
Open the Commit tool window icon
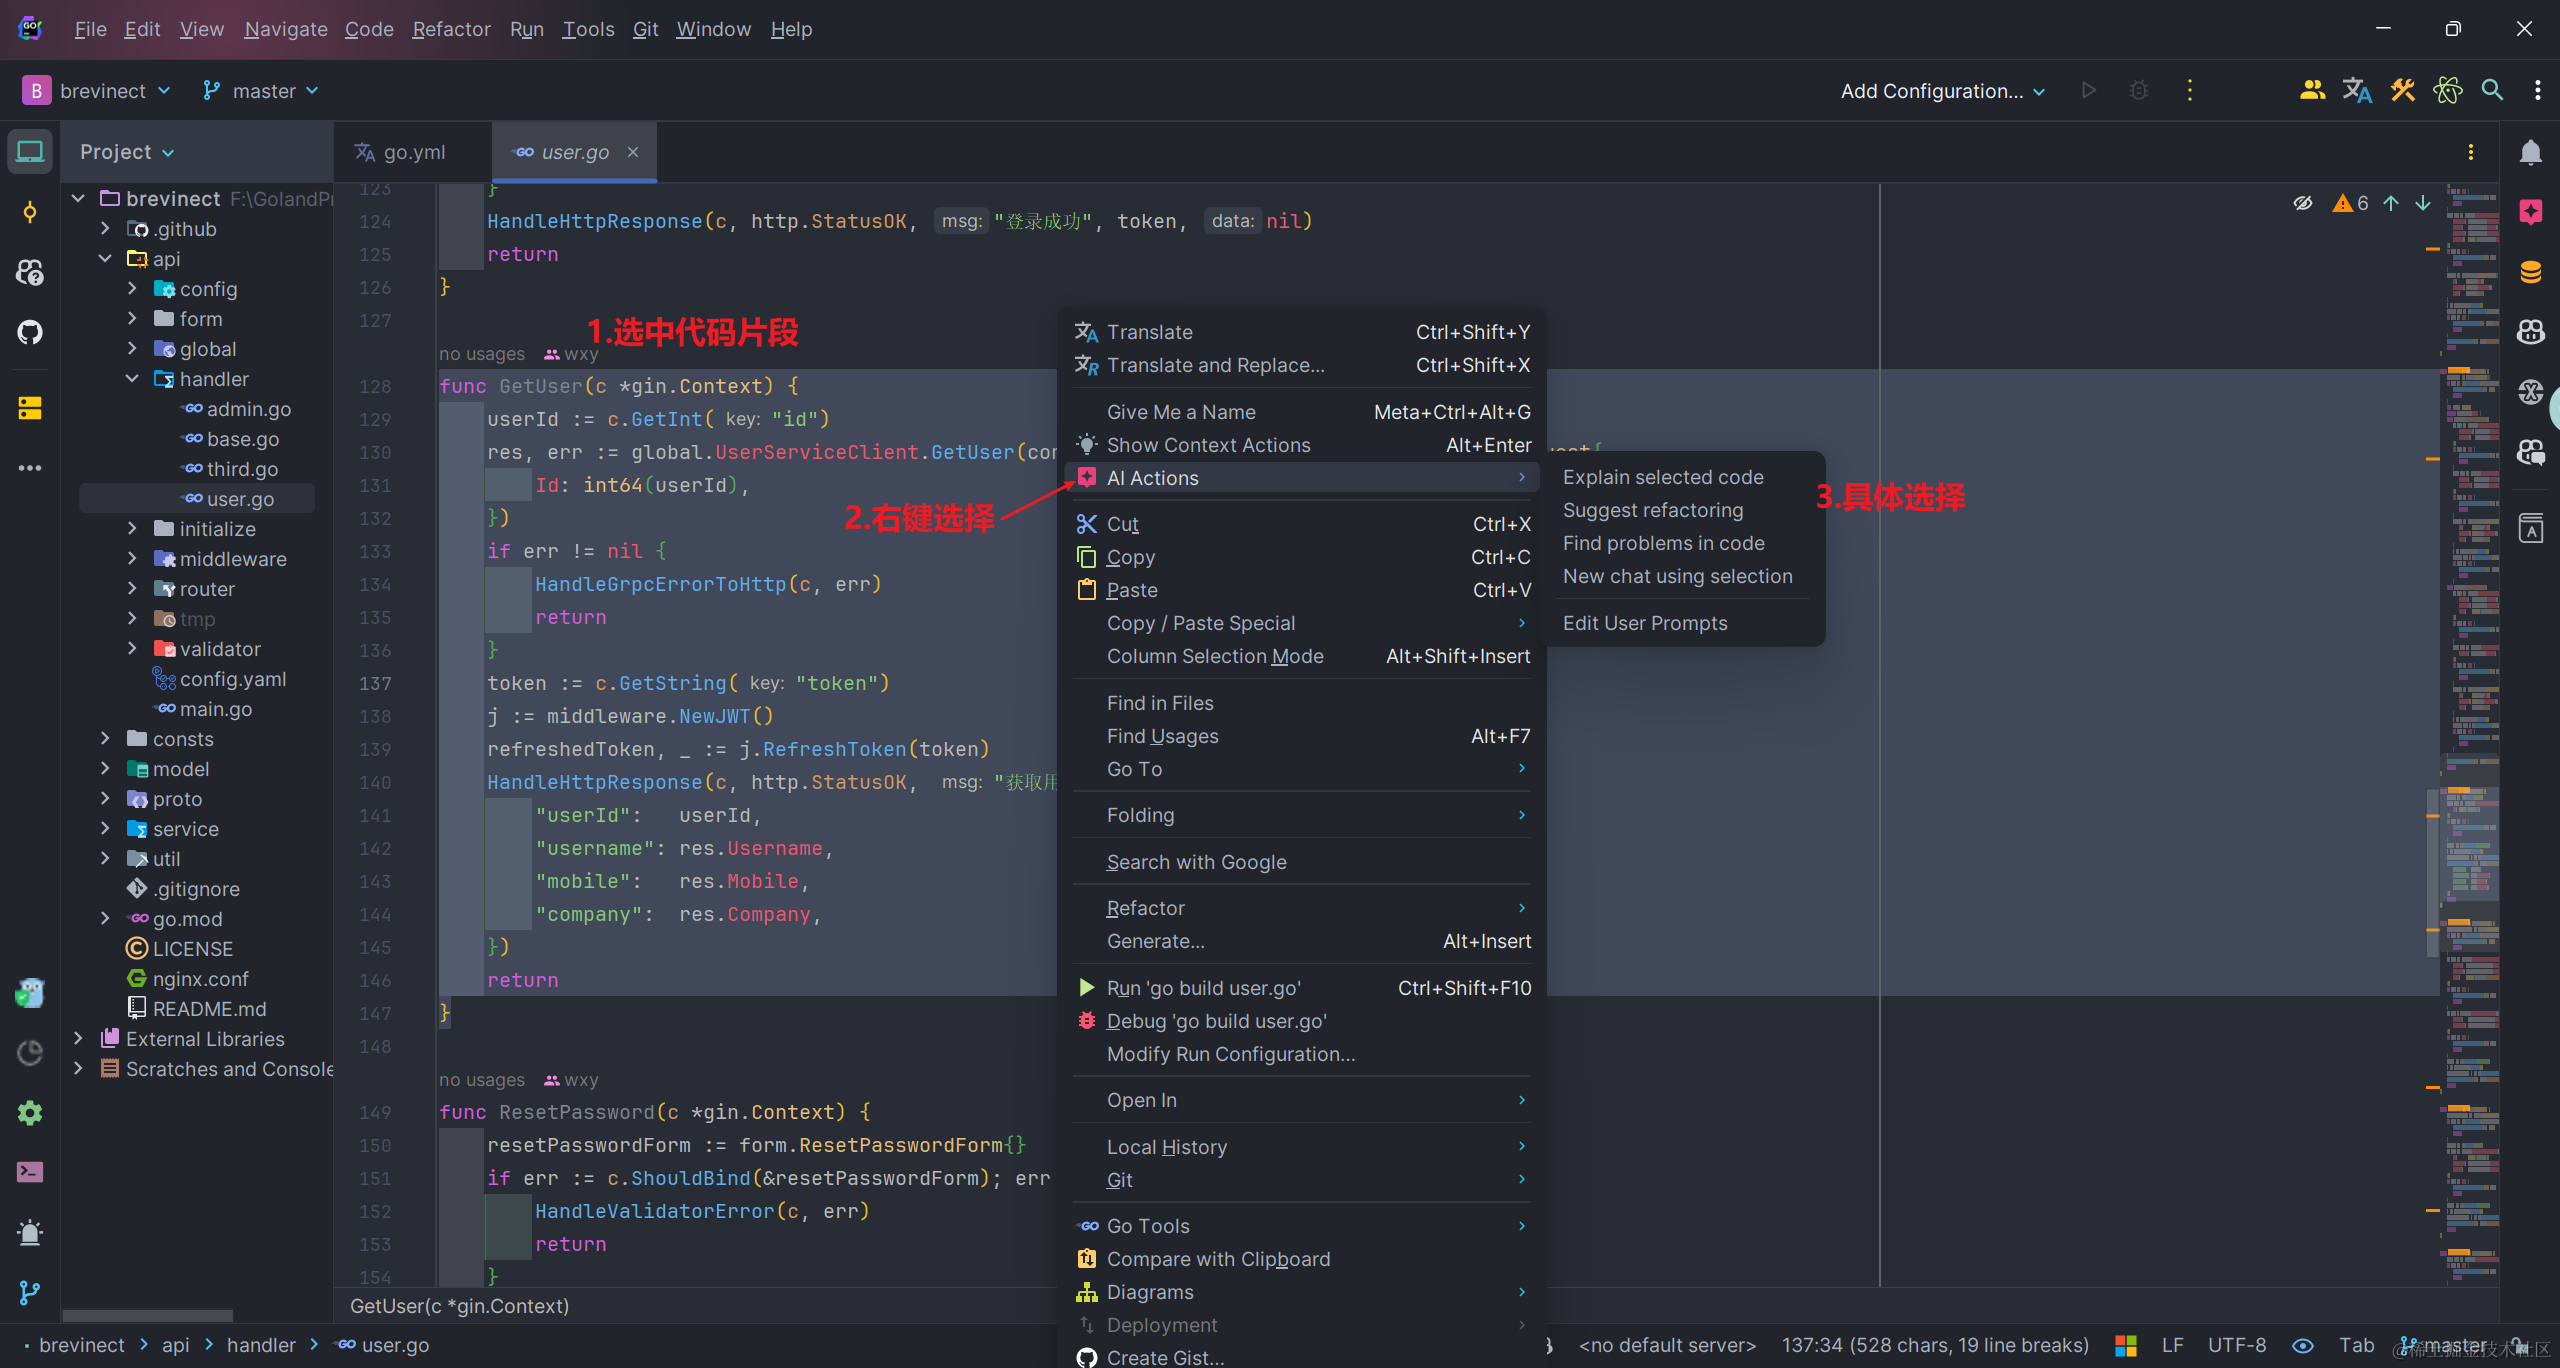(30, 212)
